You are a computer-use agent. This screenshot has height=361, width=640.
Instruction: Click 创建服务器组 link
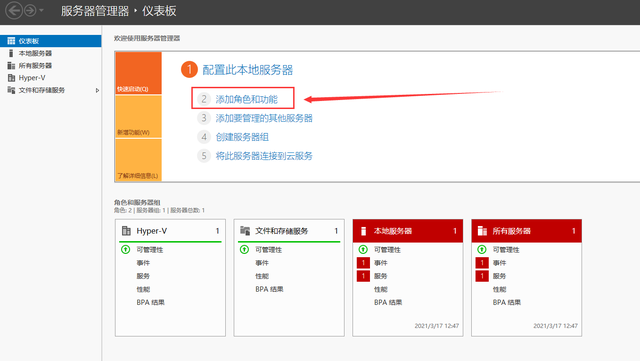[242, 137]
